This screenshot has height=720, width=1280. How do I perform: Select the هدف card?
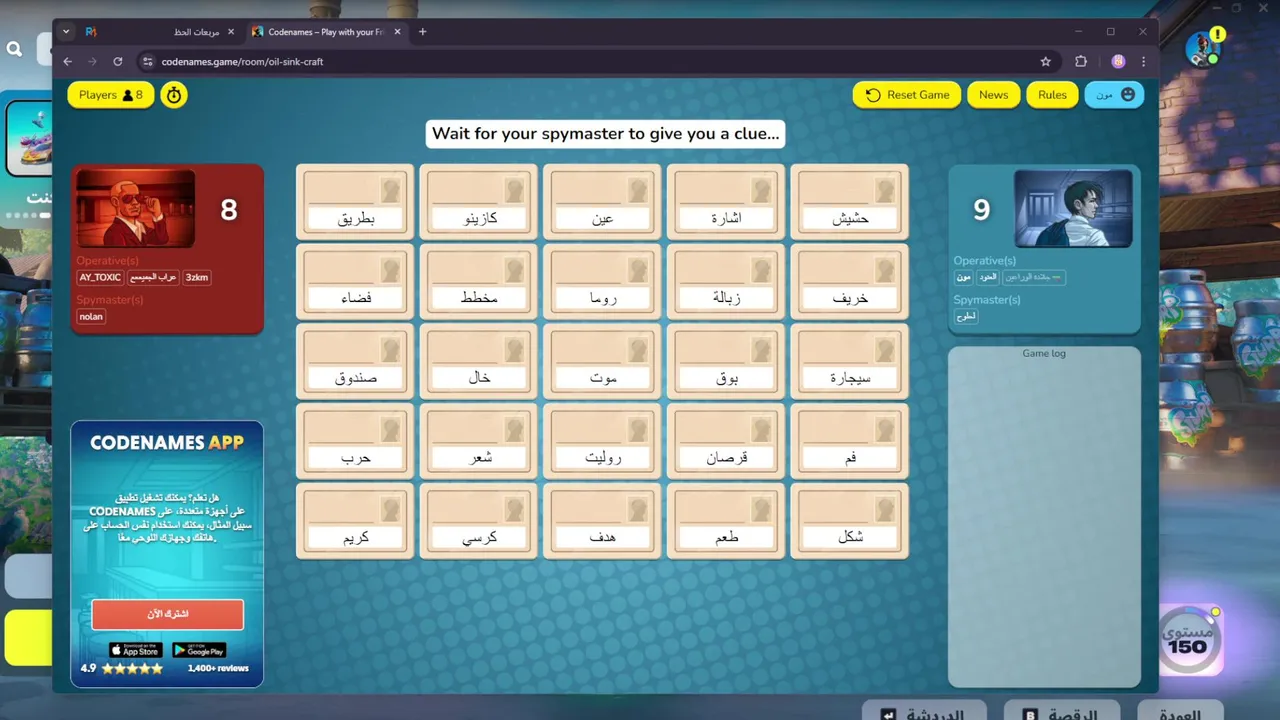(x=602, y=521)
